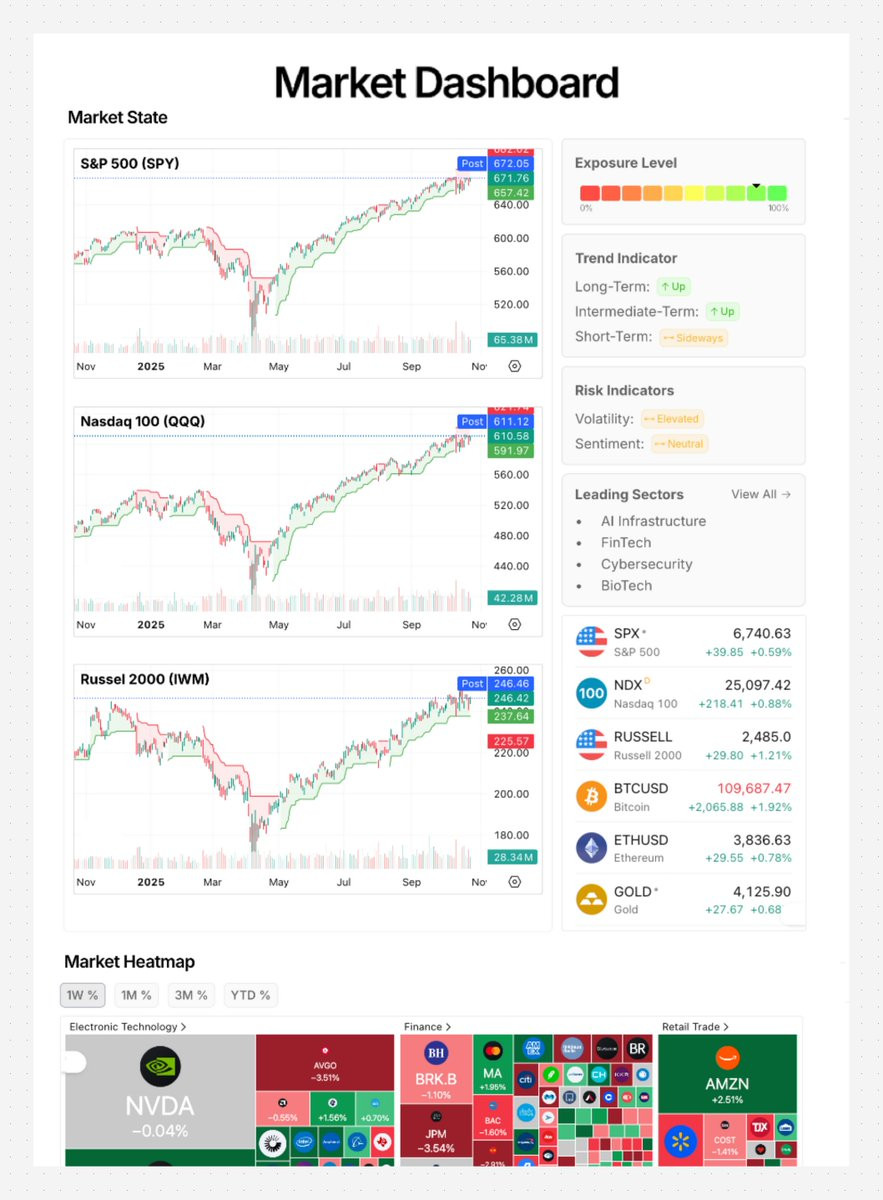This screenshot has width=883, height=1200.
Task: Toggle the switch on the NVDA tile
Action: pos(74,1062)
